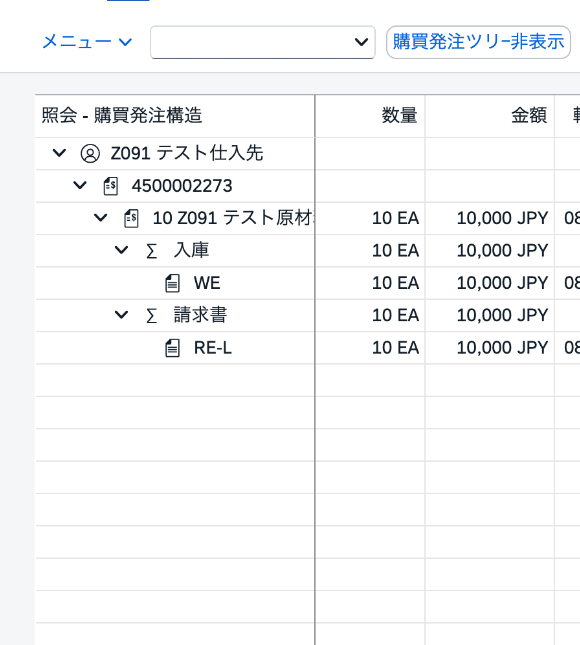Click 10,000 JPY amount in 請求書 row
Viewport: 580px width, 645px height.
point(502,316)
